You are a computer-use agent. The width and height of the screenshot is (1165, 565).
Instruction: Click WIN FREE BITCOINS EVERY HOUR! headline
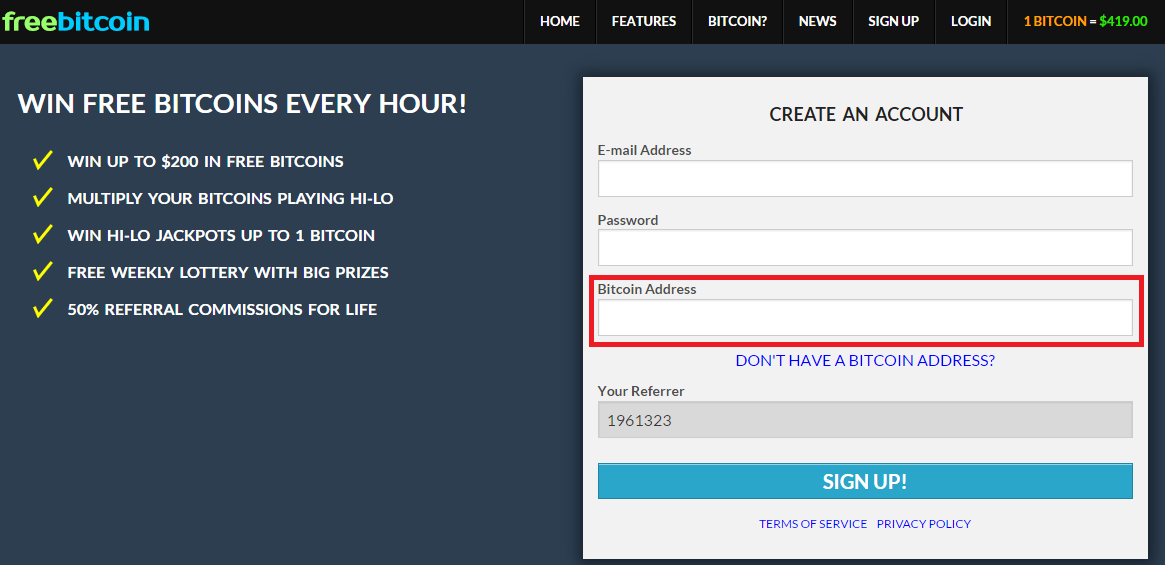(x=242, y=103)
